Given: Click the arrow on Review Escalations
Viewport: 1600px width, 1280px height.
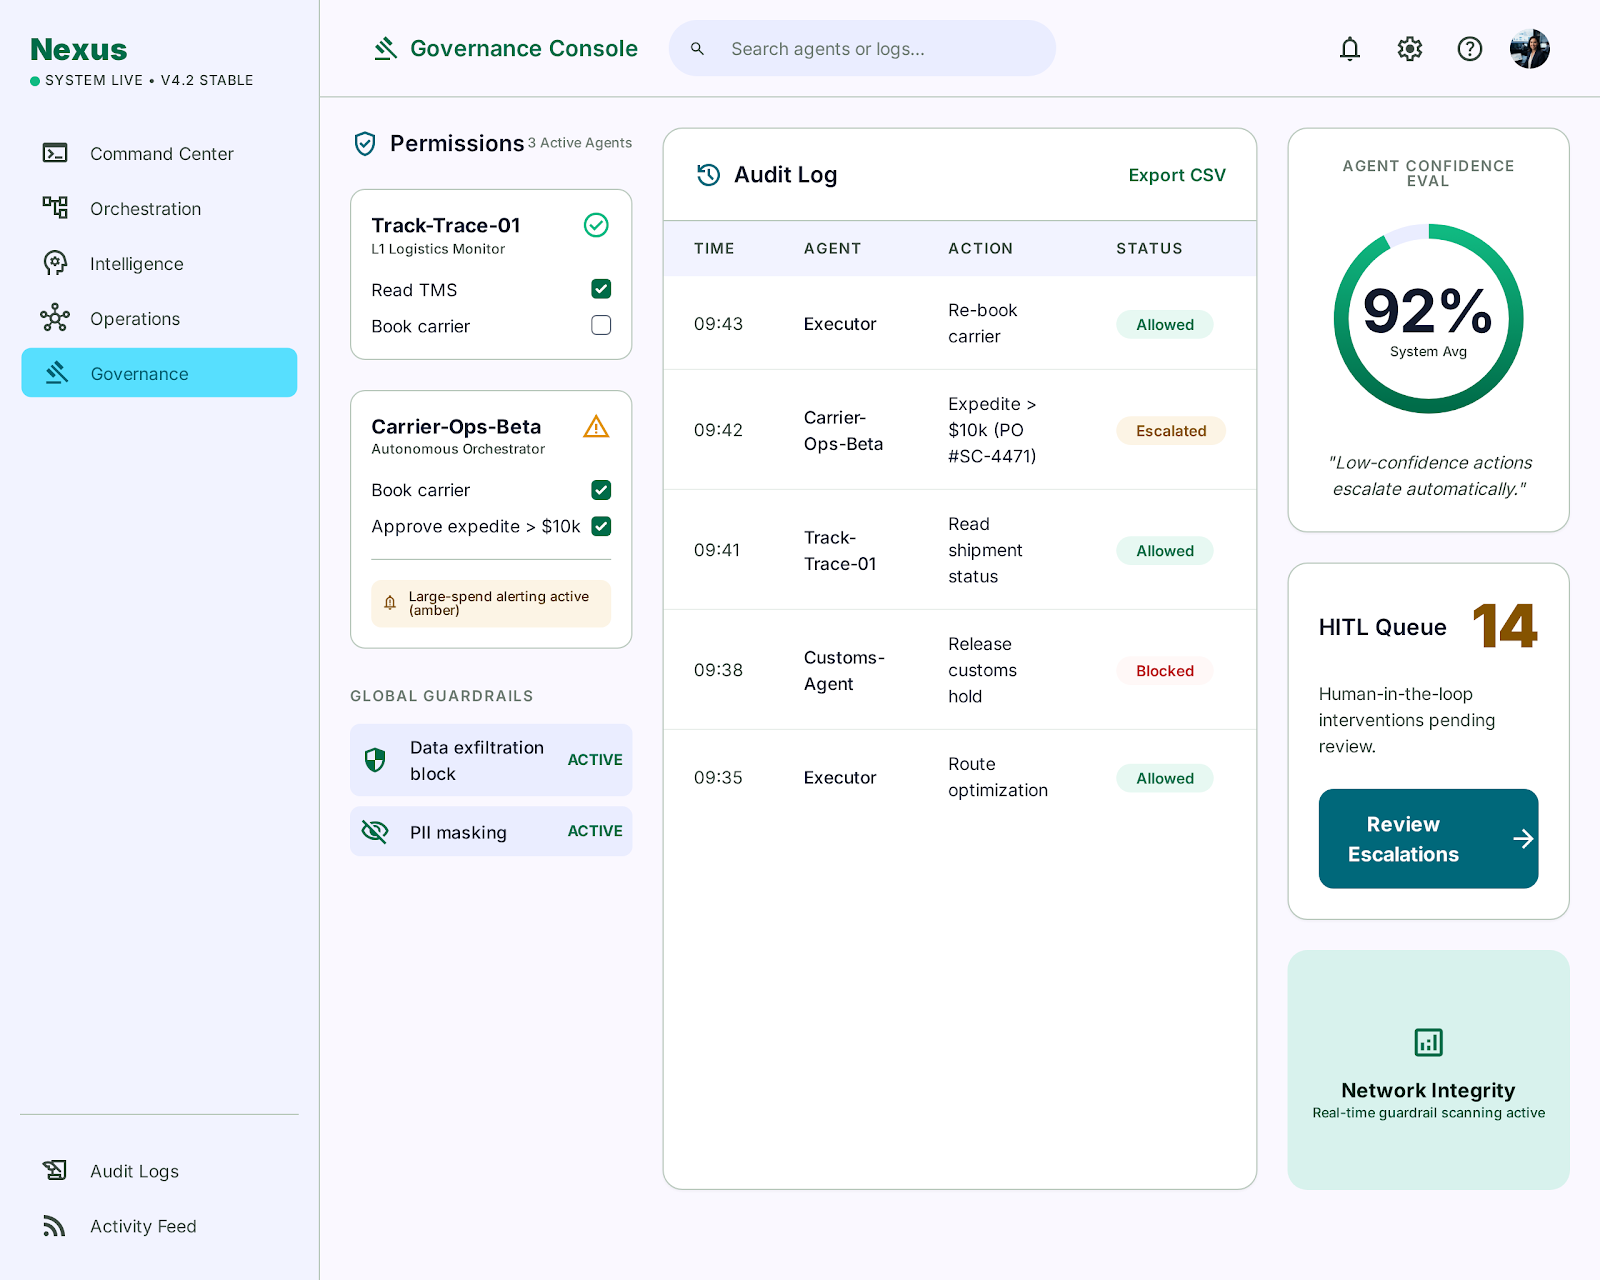Looking at the screenshot, I should pos(1522,838).
